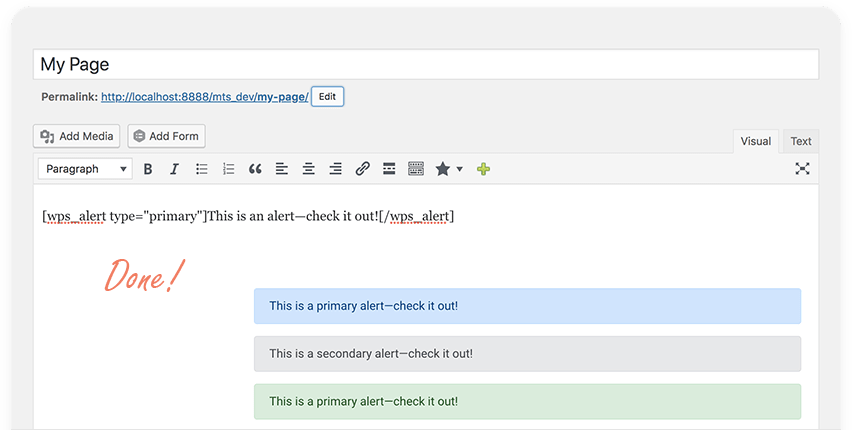
Task: Apply italic formatting
Action: (x=174, y=169)
